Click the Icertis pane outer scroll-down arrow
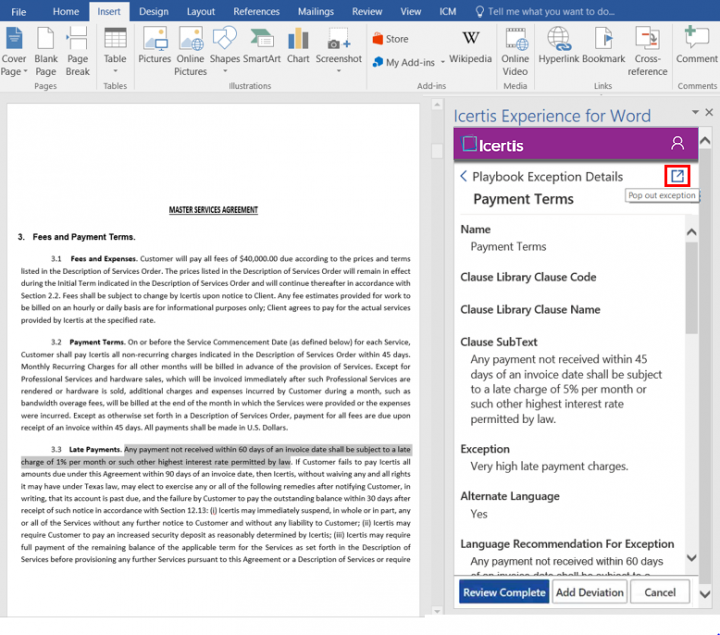The height and width of the screenshot is (635, 720). pyautogui.click(x=705, y=594)
